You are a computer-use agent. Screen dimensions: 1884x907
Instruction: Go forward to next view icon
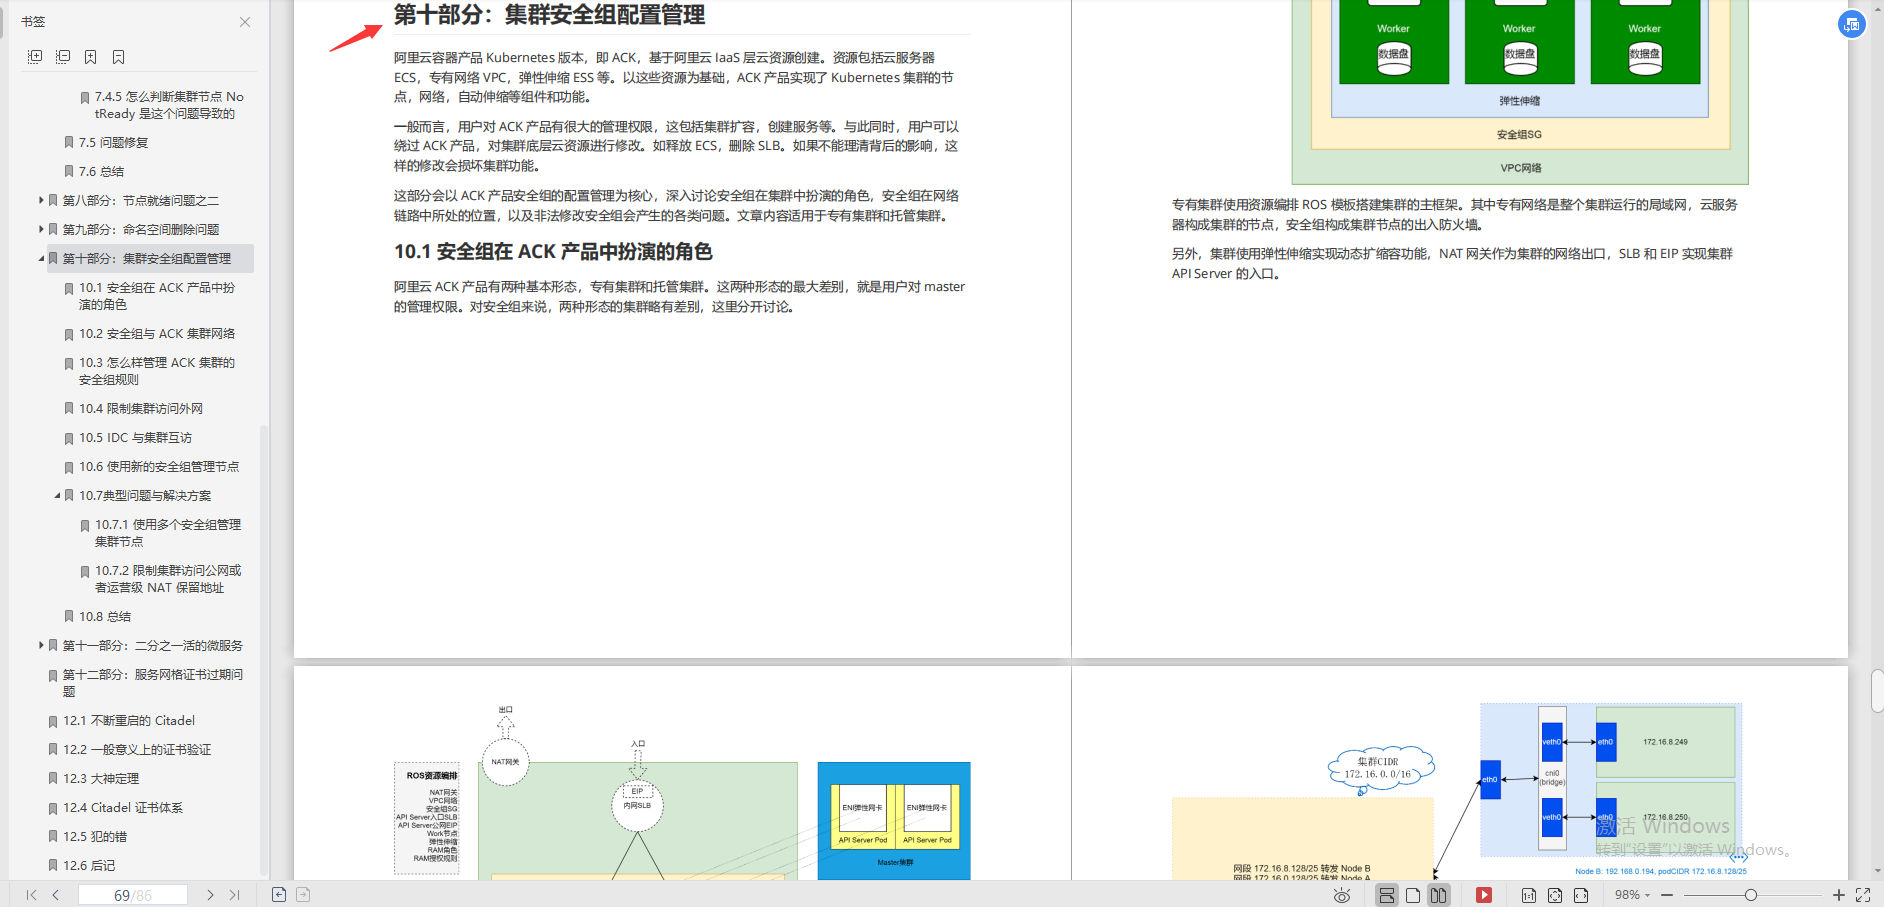pyautogui.click(x=303, y=895)
